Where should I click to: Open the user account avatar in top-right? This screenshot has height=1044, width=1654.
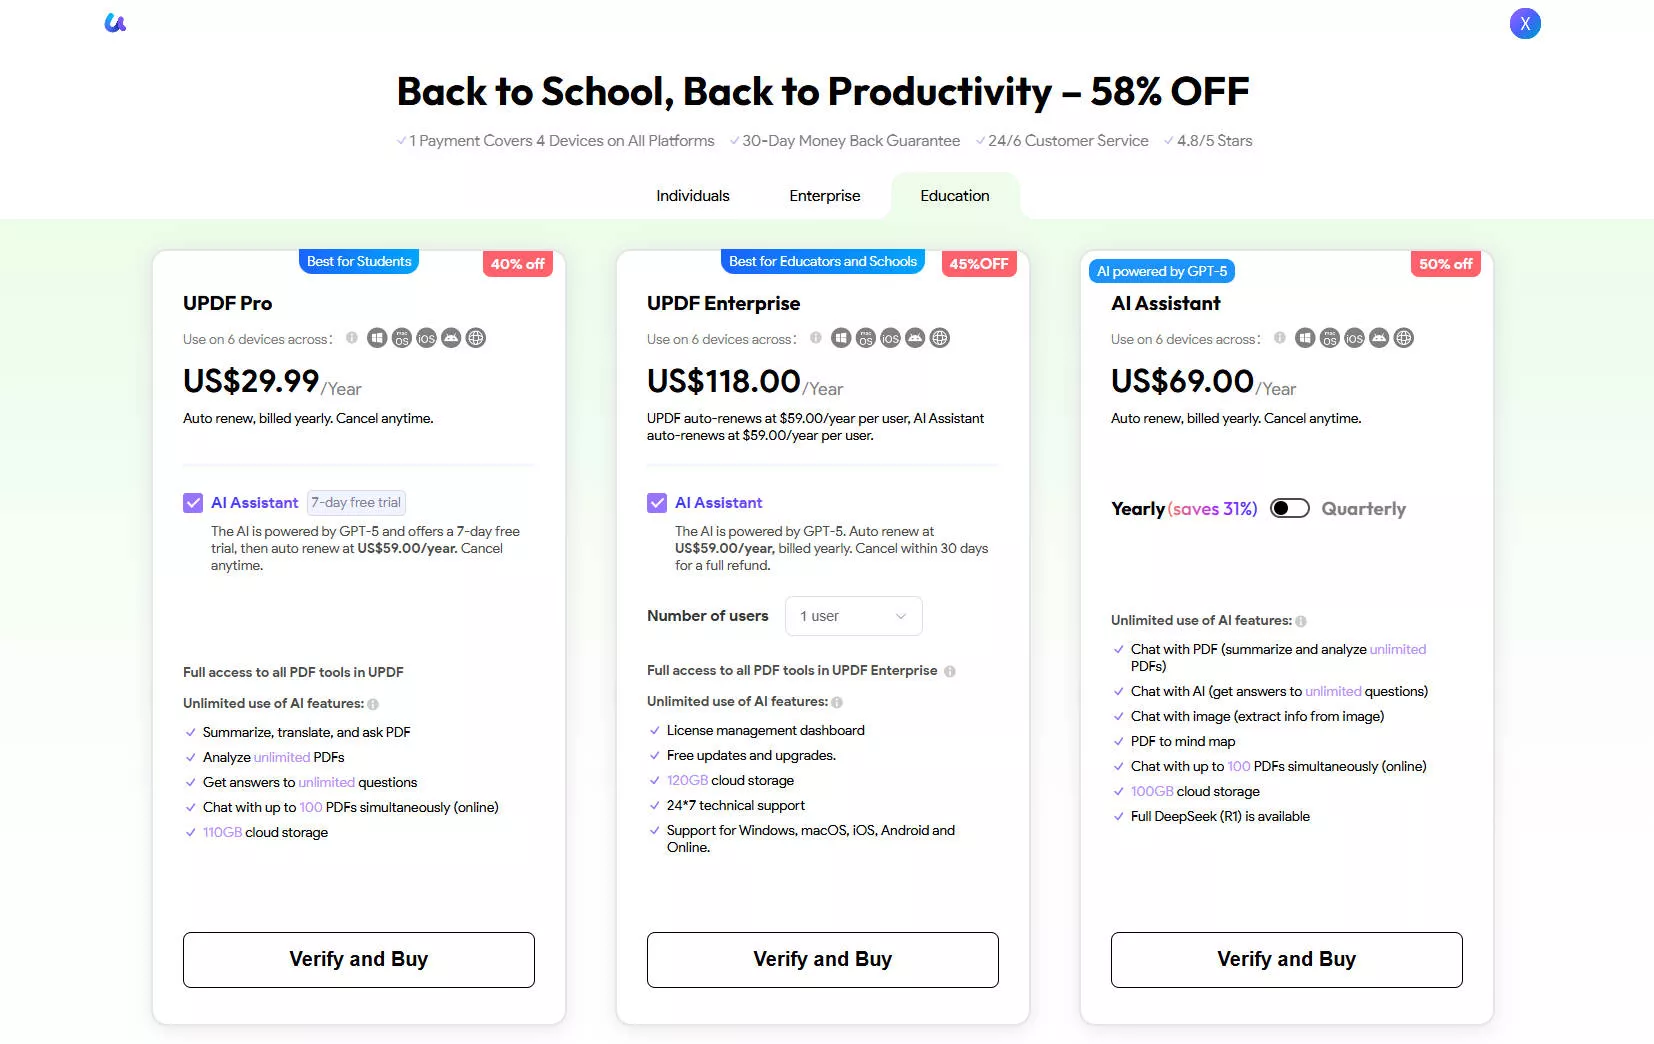[x=1524, y=22]
